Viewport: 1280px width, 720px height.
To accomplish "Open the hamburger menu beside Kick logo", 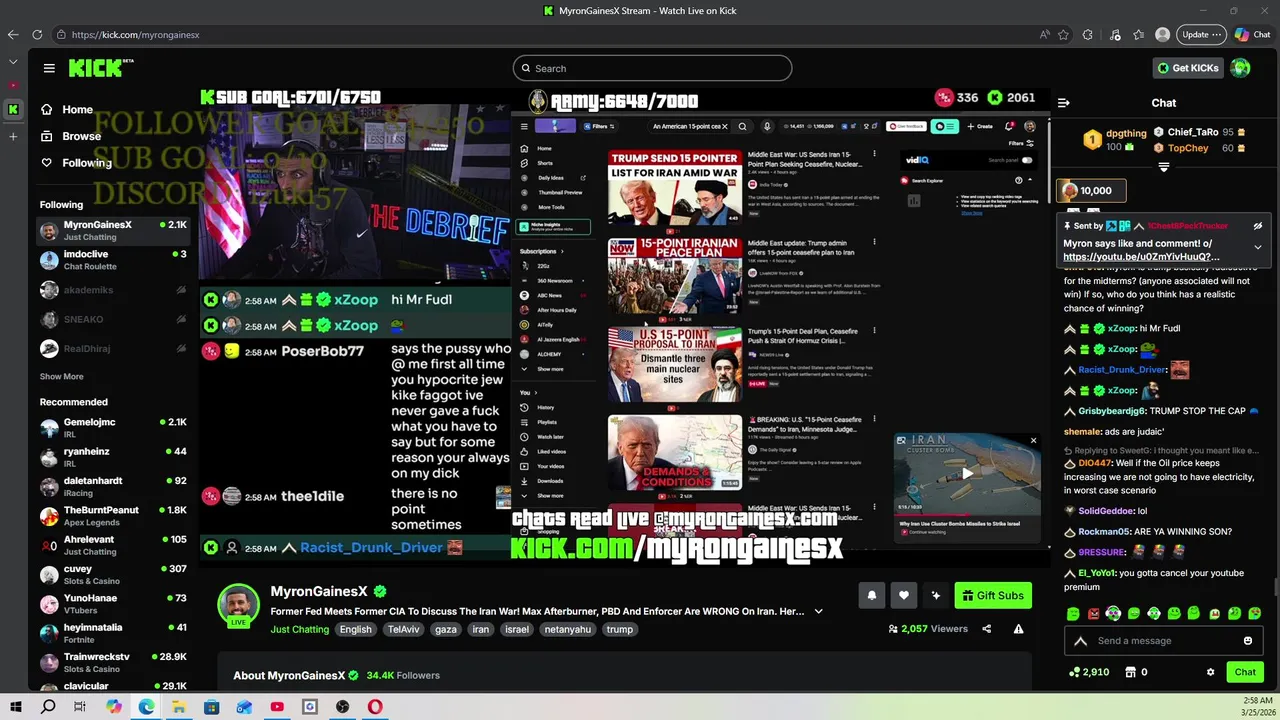I will tap(49, 68).
